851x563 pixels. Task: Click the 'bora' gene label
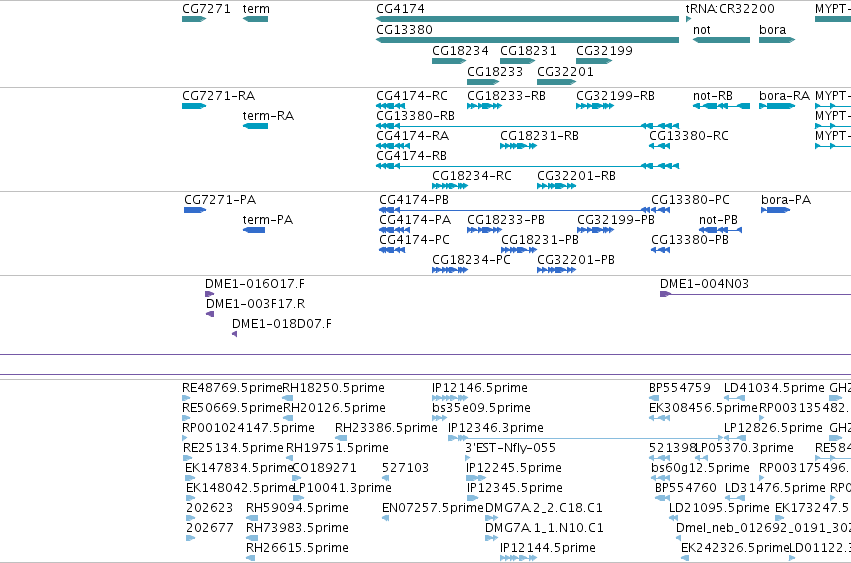[x=772, y=29]
